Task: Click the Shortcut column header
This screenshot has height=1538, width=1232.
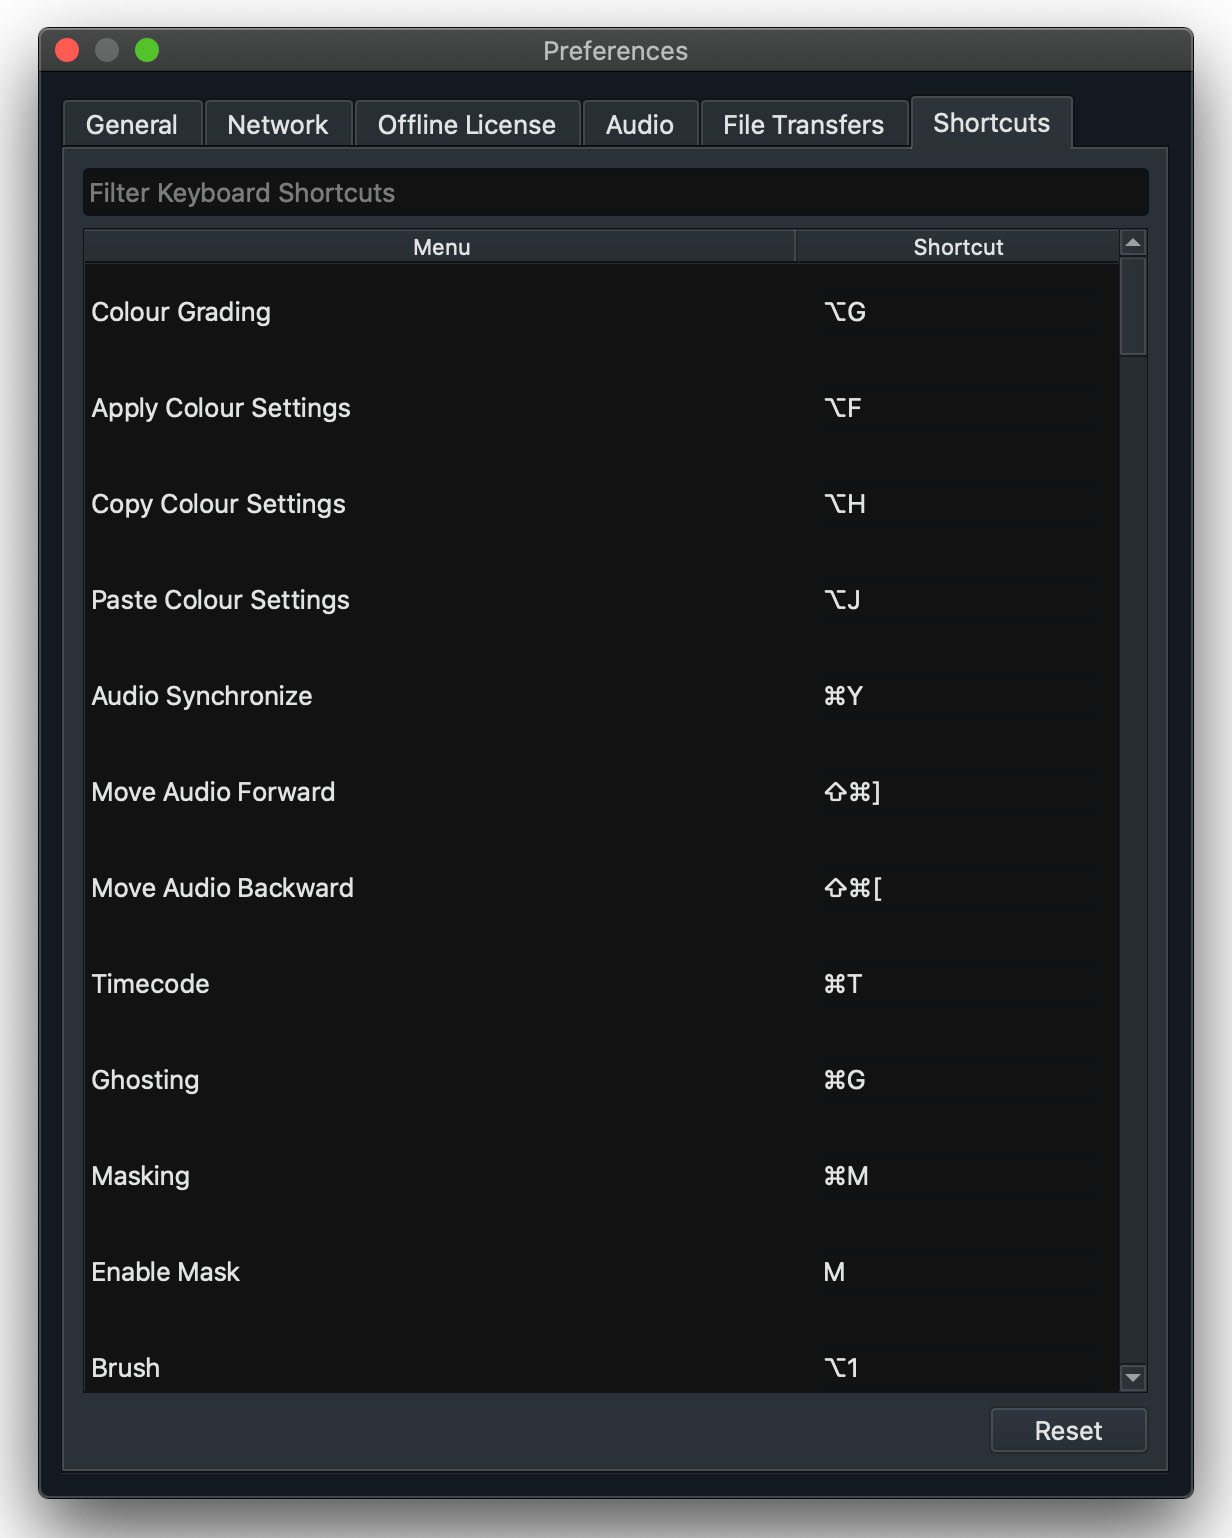Action: click(x=957, y=247)
